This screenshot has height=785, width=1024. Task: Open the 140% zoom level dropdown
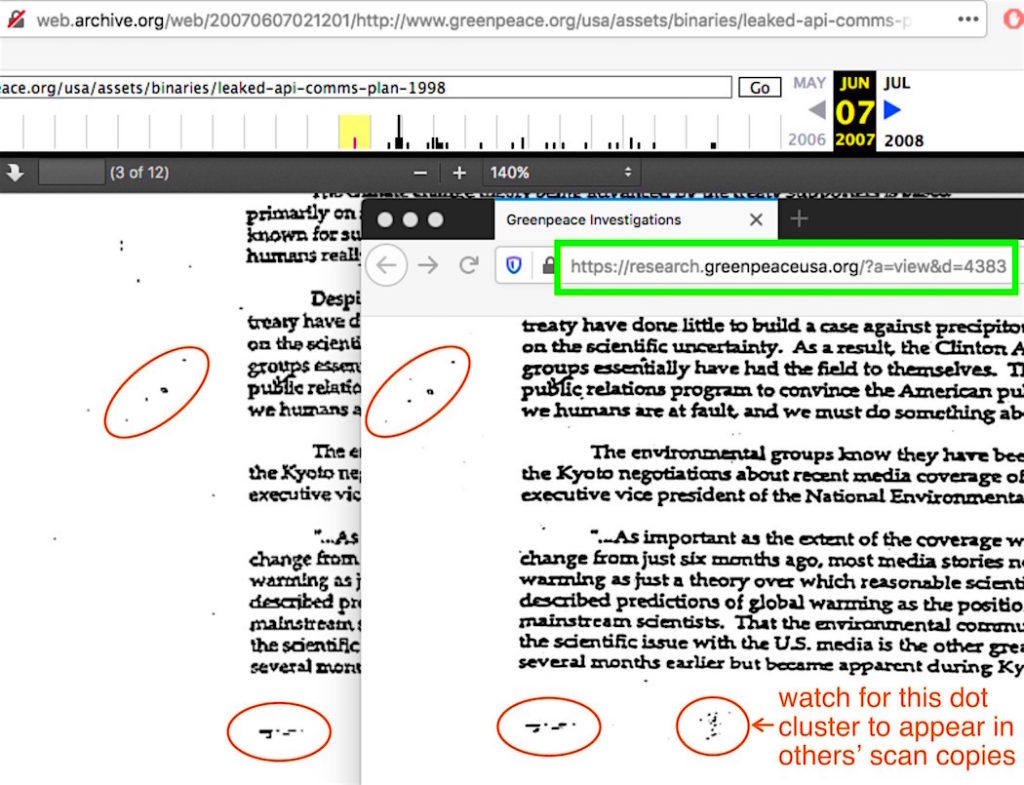(x=561, y=173)
